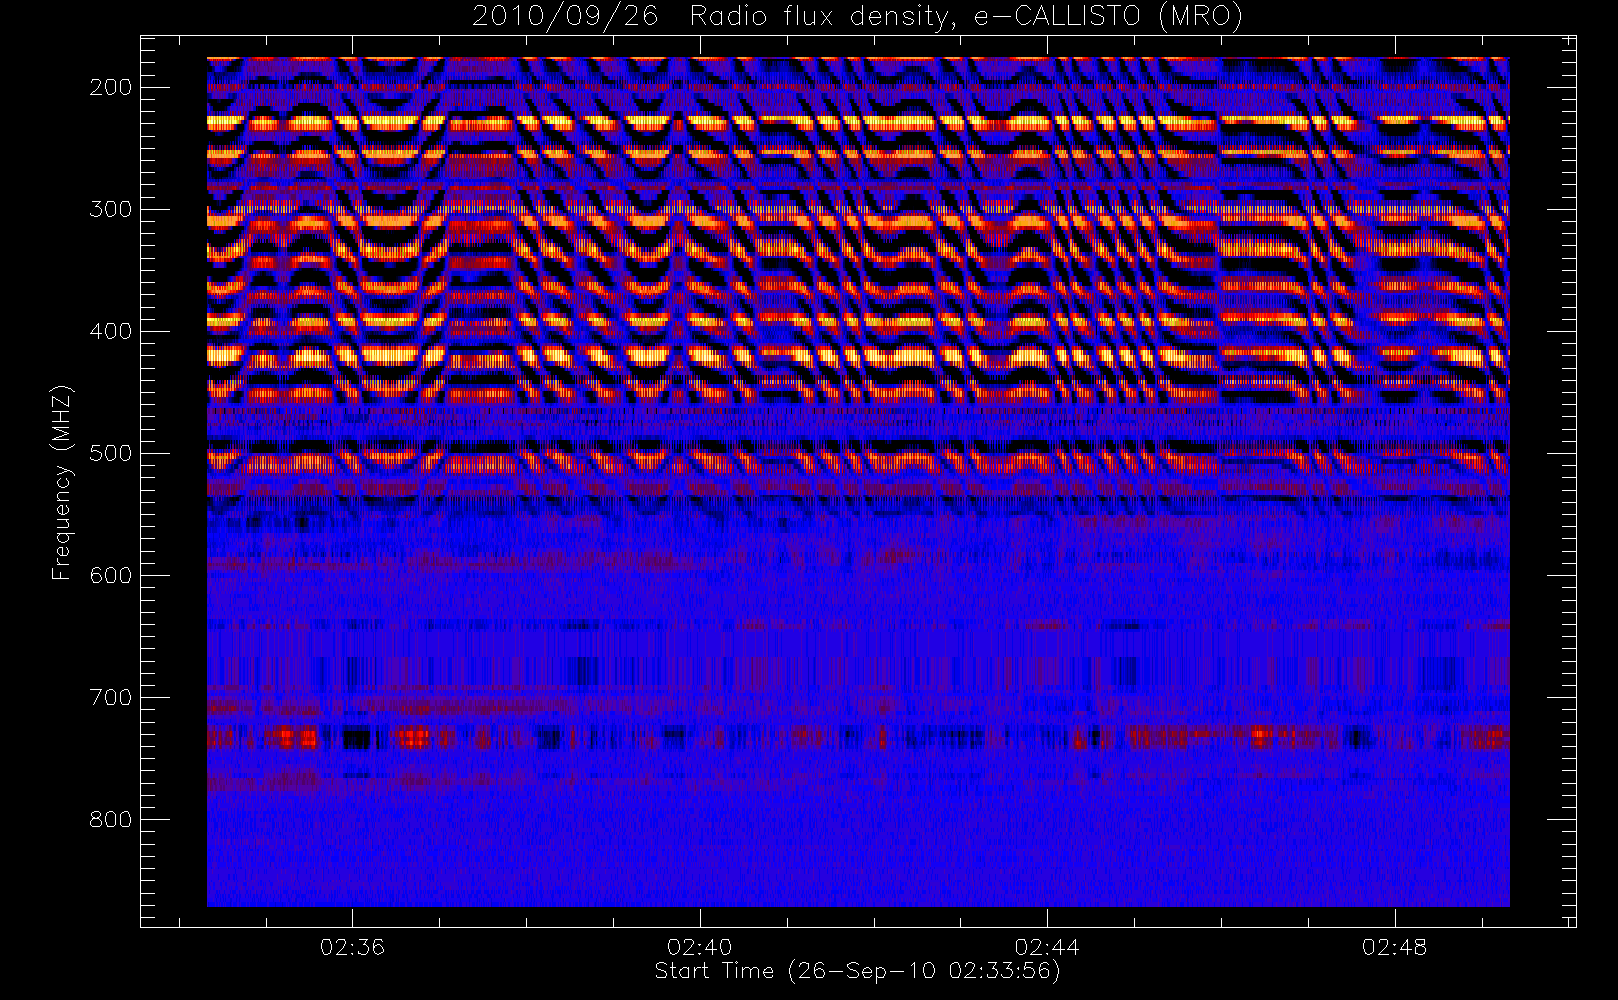Click the 'Frequency (MHZ)' y-axis label
The width and height of the screenshot is (1618, 1000).
click(62, 482)
